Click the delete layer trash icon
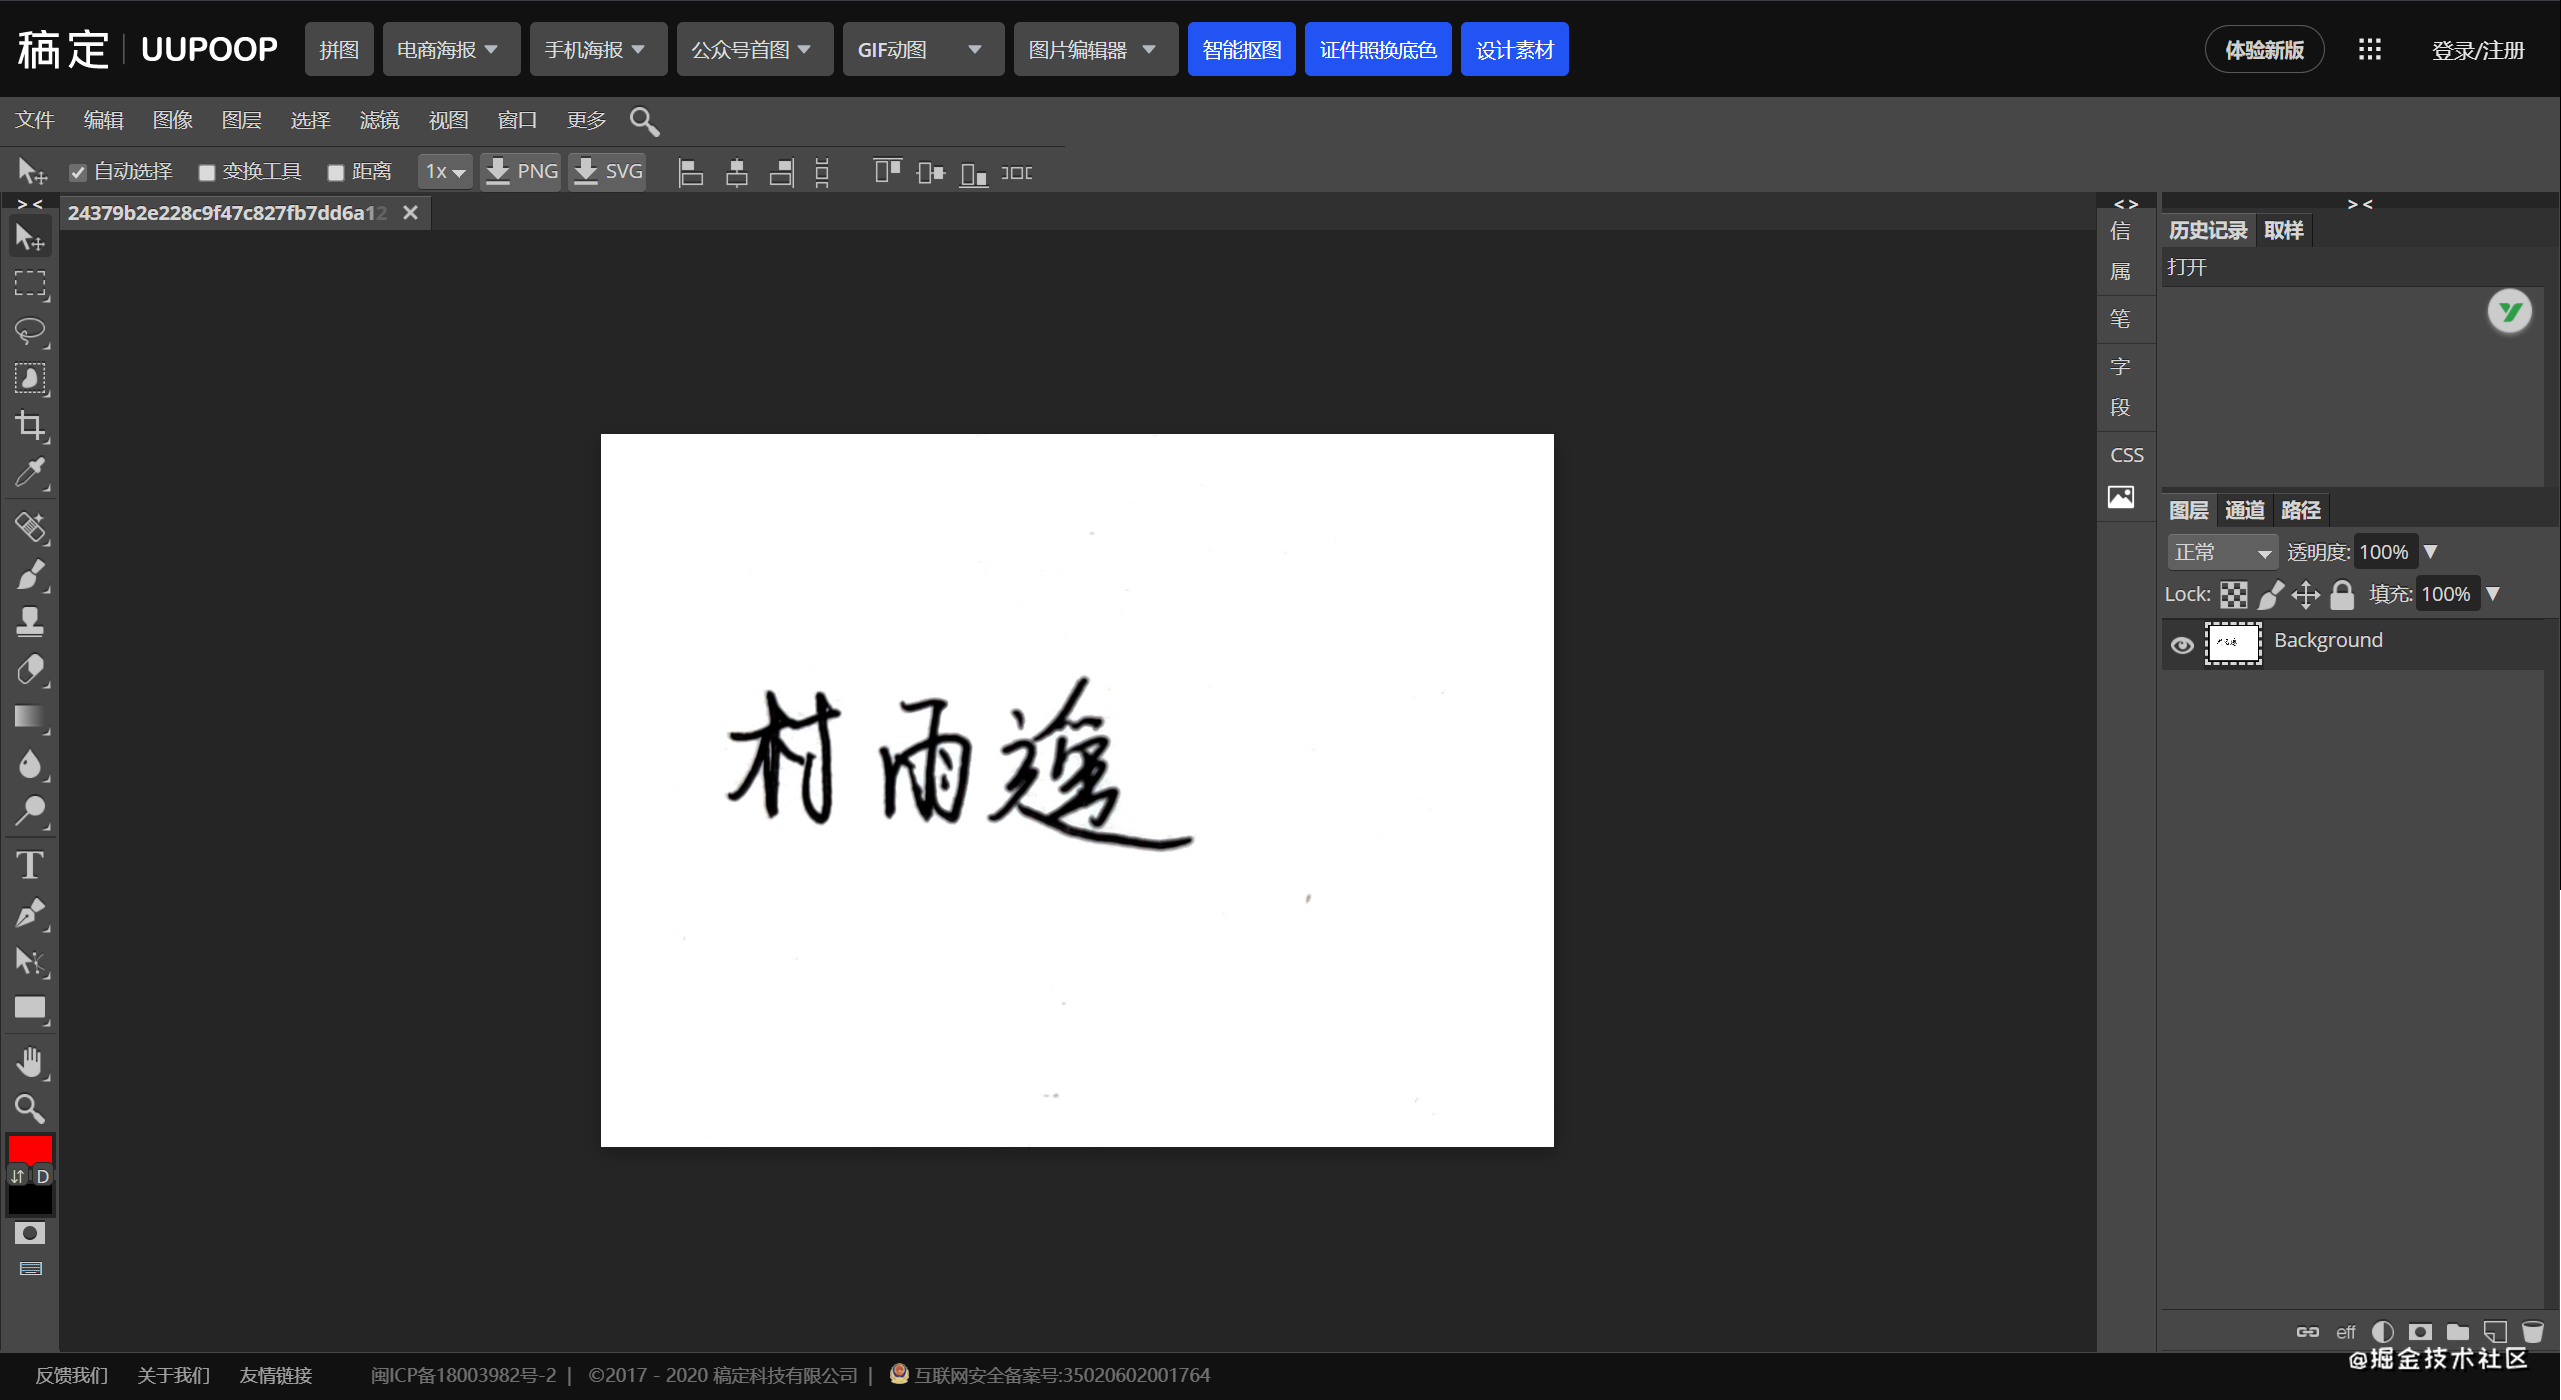The width and height of the screenshot is (2561, 1400). click(x=2532, y=1332)
